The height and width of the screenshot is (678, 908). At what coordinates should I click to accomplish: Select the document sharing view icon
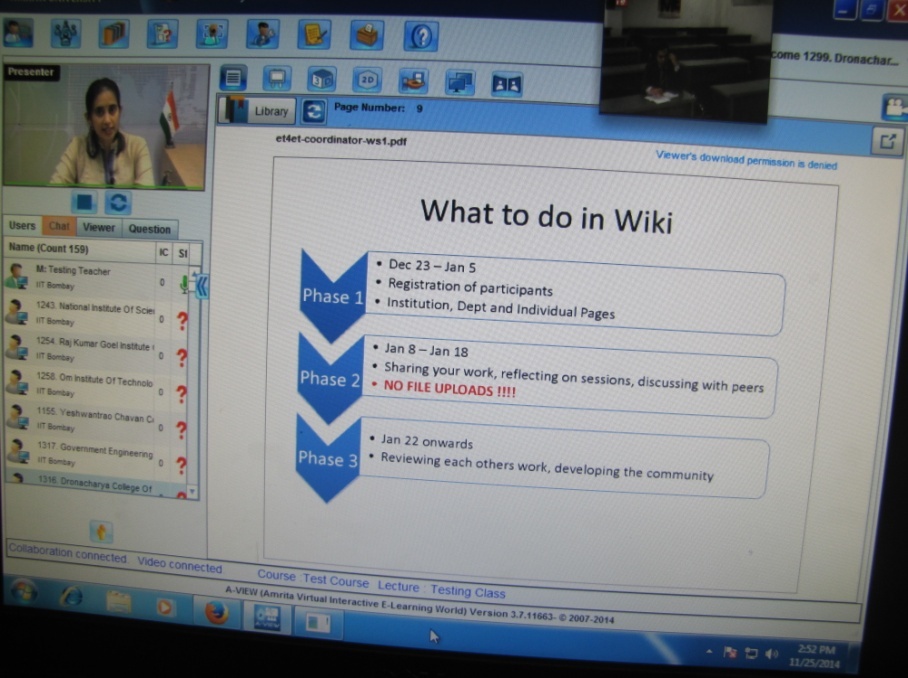[233, 78]
